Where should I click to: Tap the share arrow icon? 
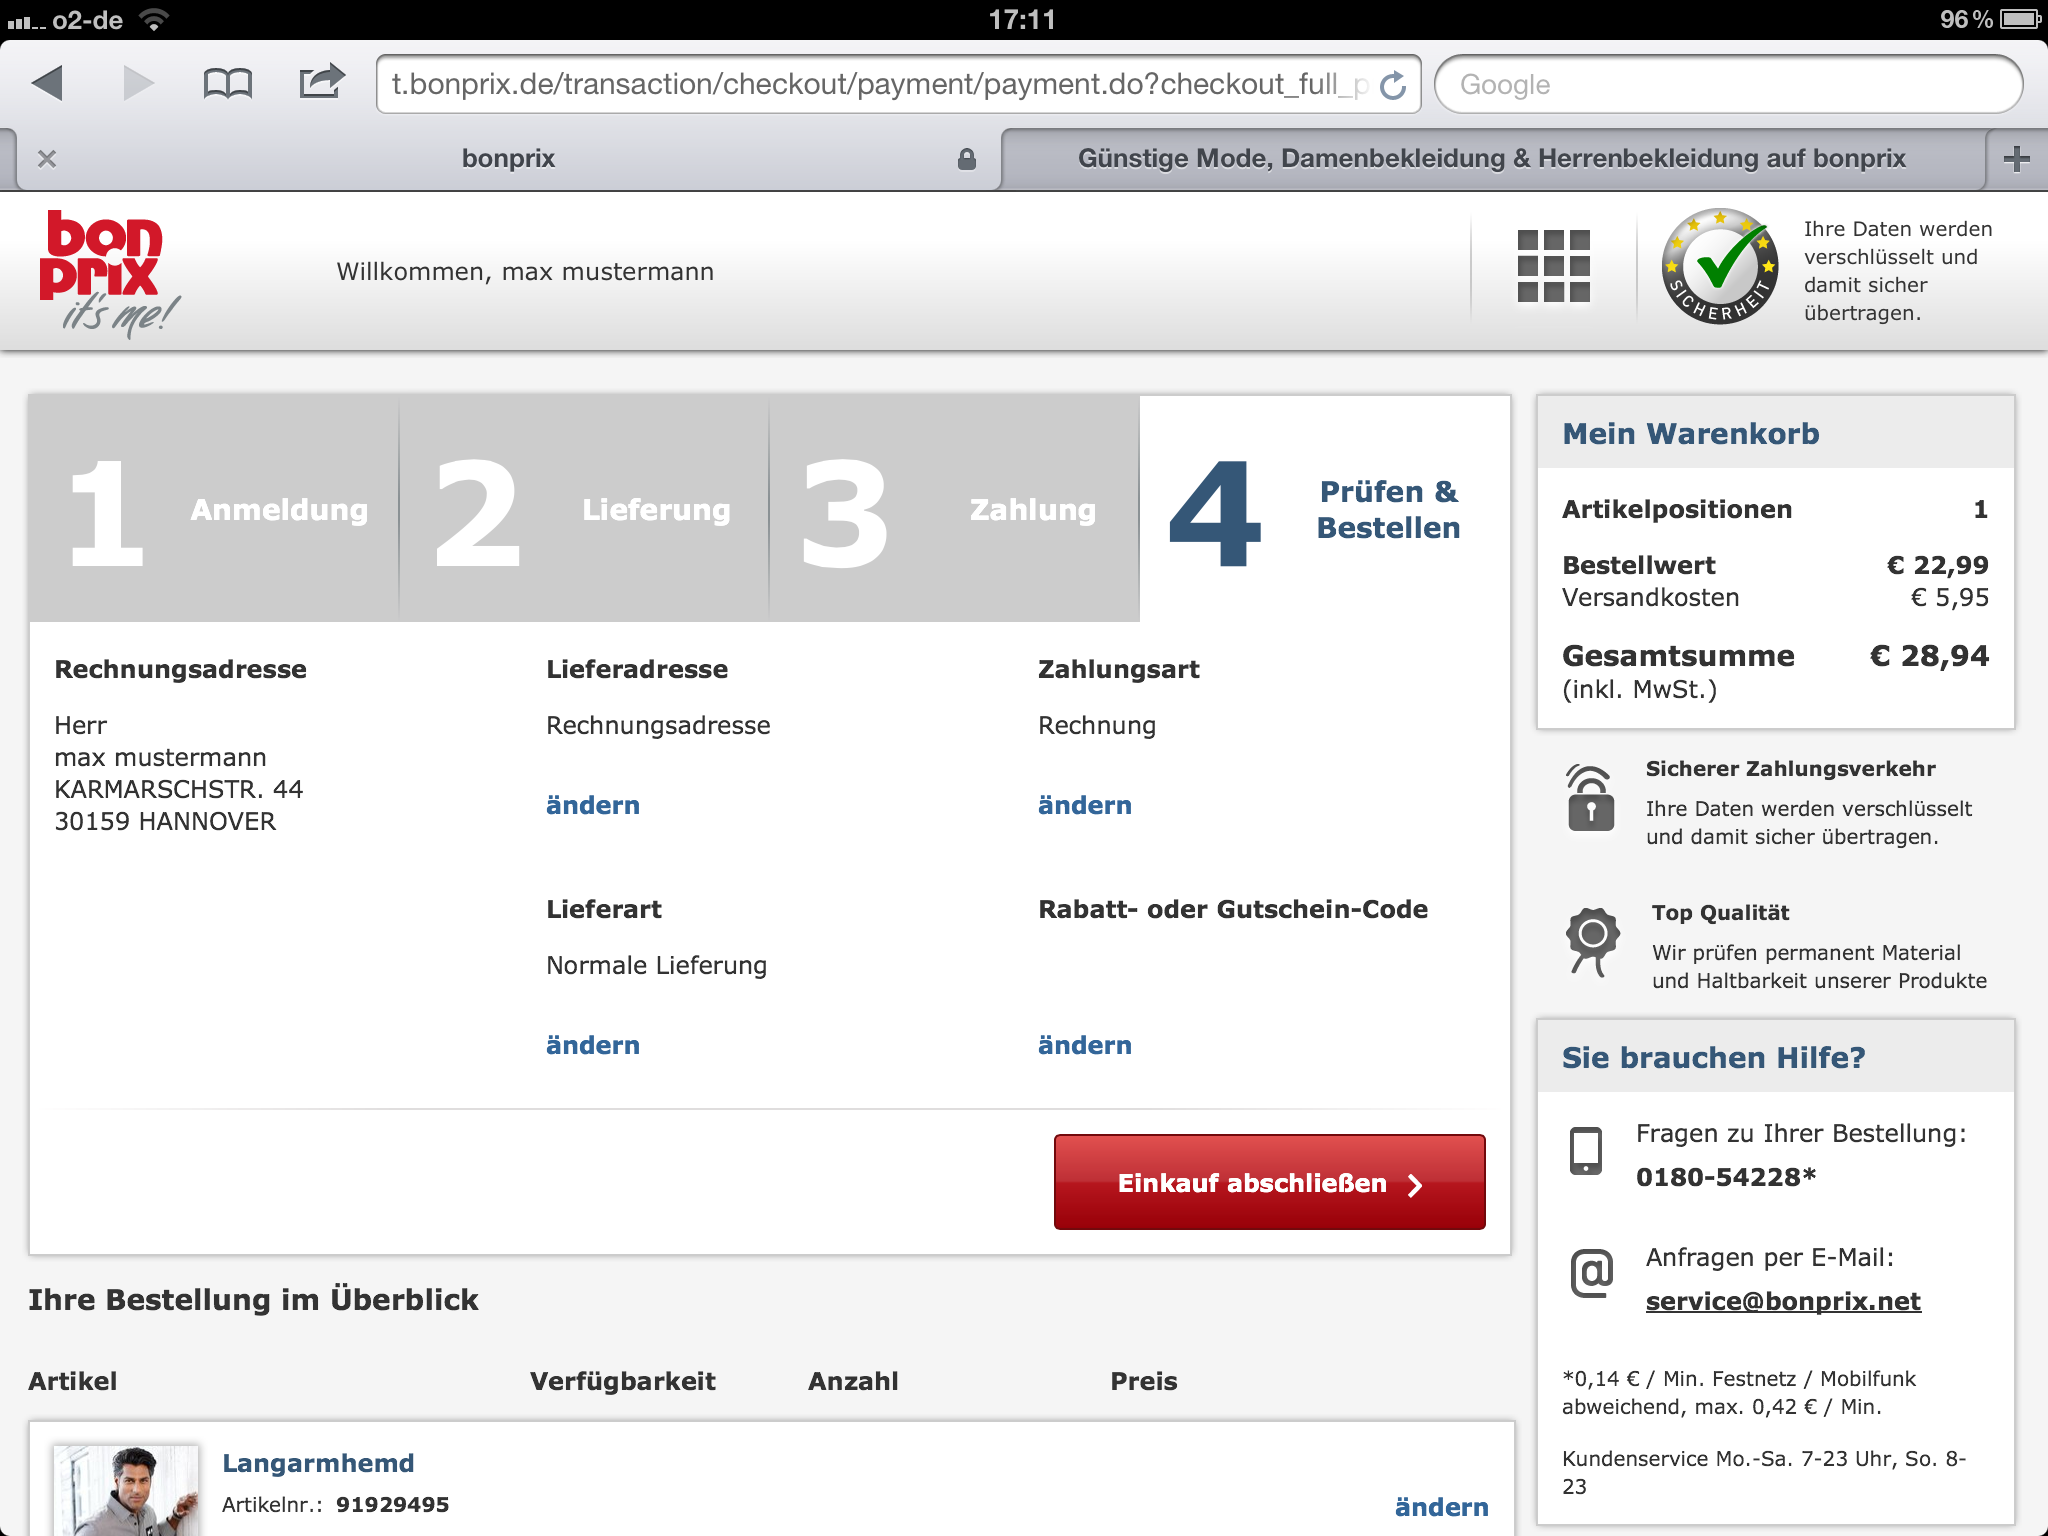point(321,82)
